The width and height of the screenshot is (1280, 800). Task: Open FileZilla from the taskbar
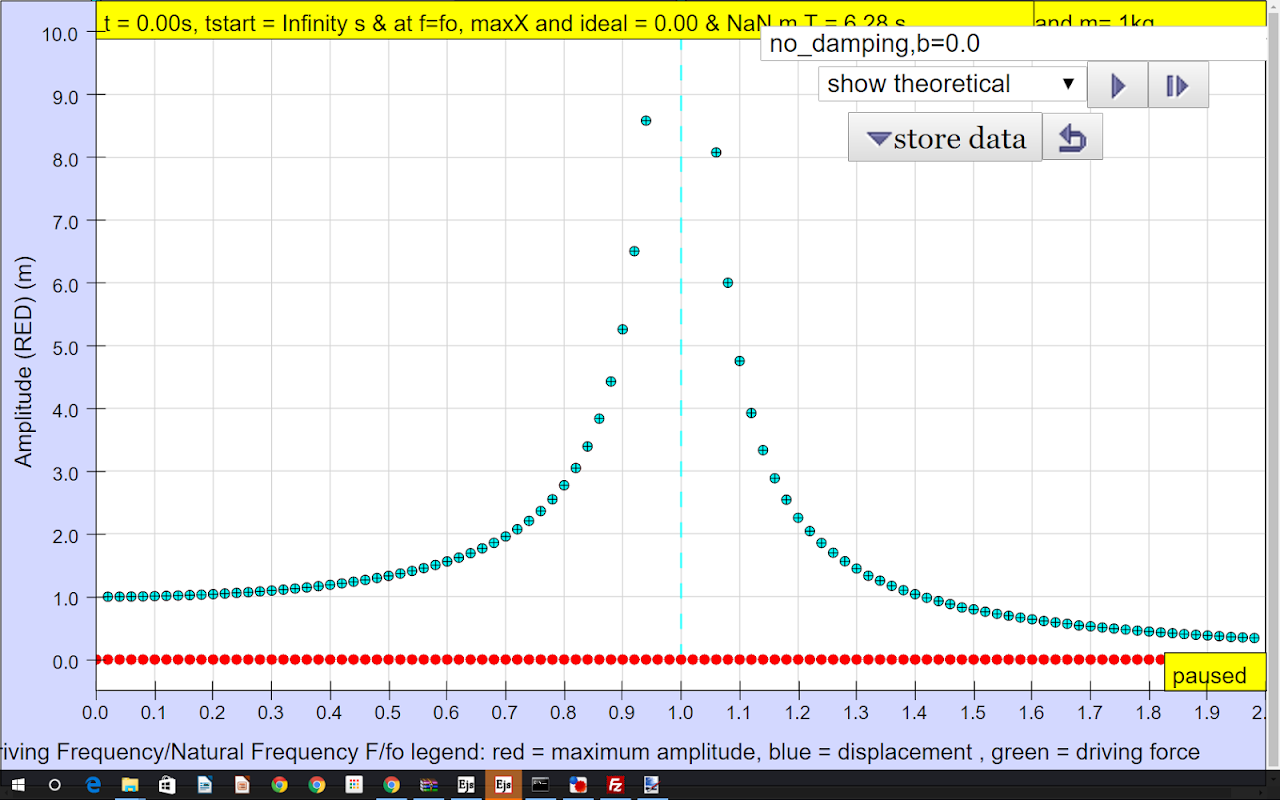(x=616, y=785)
